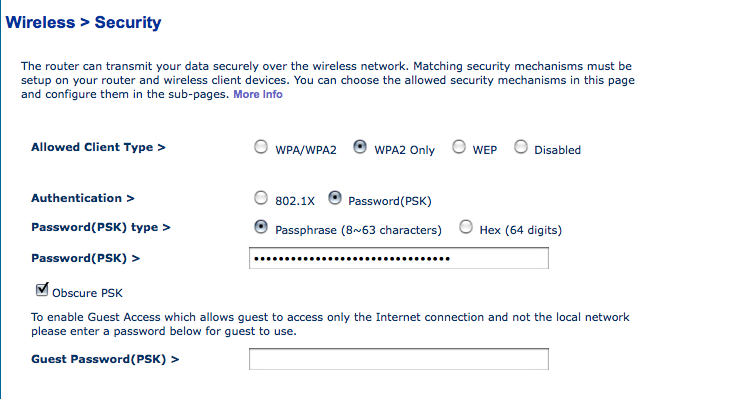Click the Password(PSK) type > label
729x399 pixels.
101,227
